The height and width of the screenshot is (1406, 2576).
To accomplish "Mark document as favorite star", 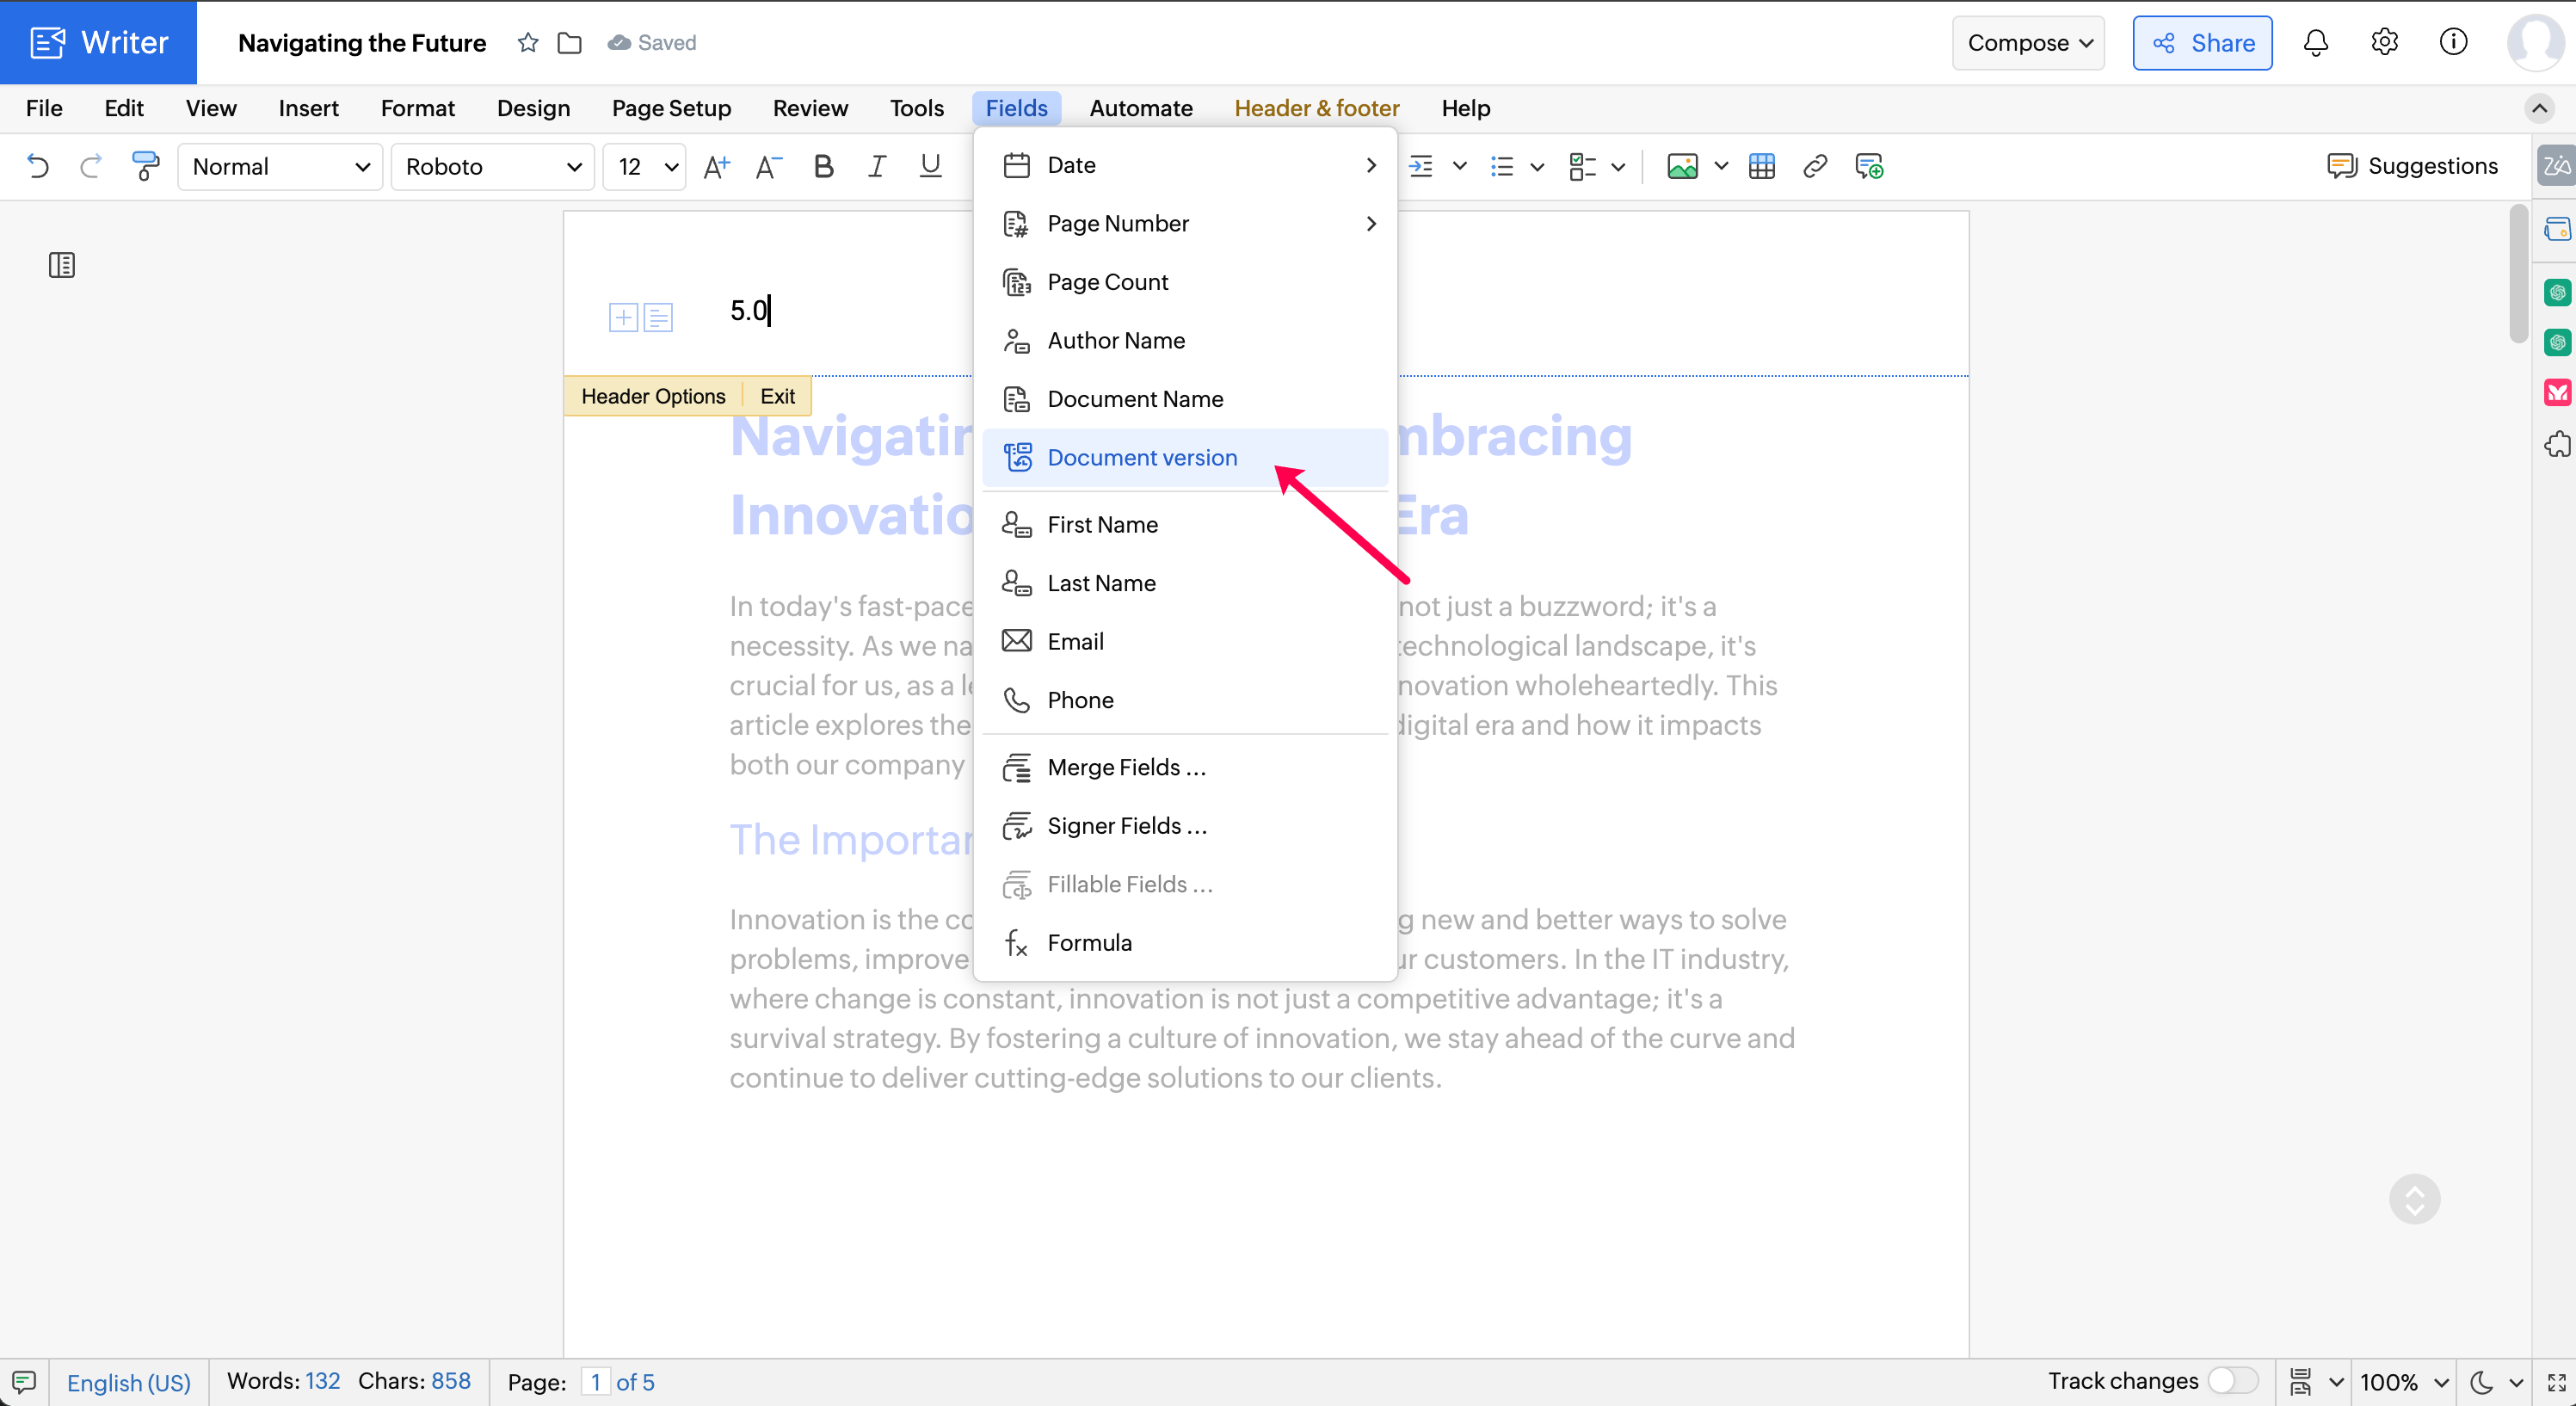I will 528,42.
